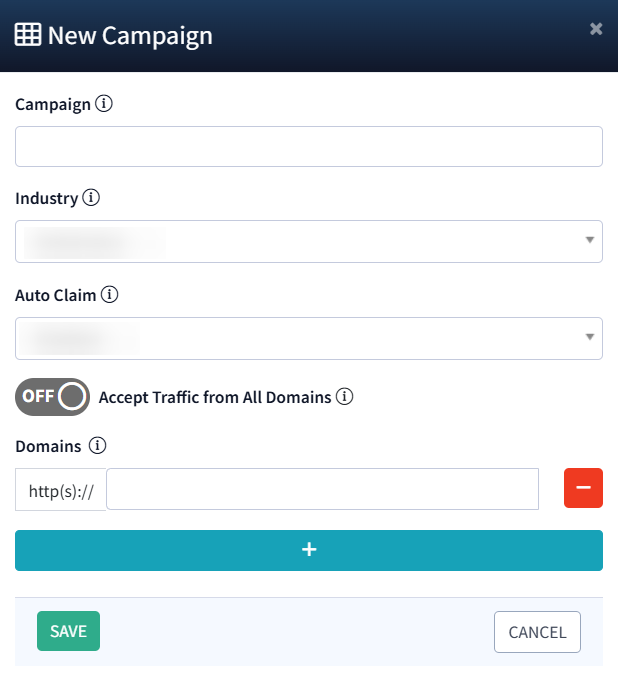The image size is (618, 680).
Task: Click the Accept Traffic from All Domains label
Action: [215, 397]
